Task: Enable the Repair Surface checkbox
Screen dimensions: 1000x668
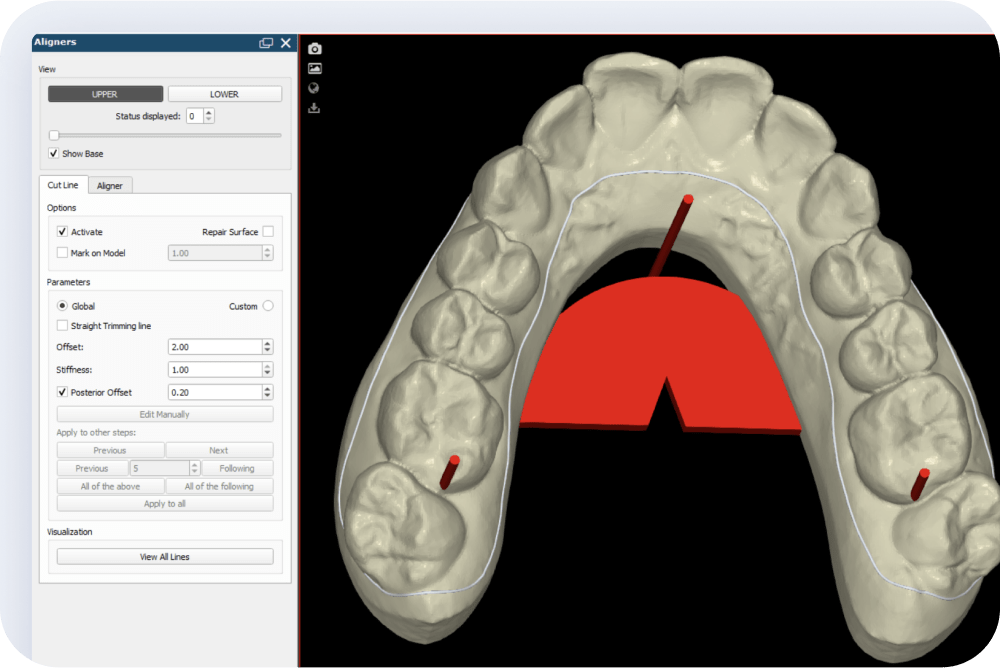Action: click(x=268, y=231)
